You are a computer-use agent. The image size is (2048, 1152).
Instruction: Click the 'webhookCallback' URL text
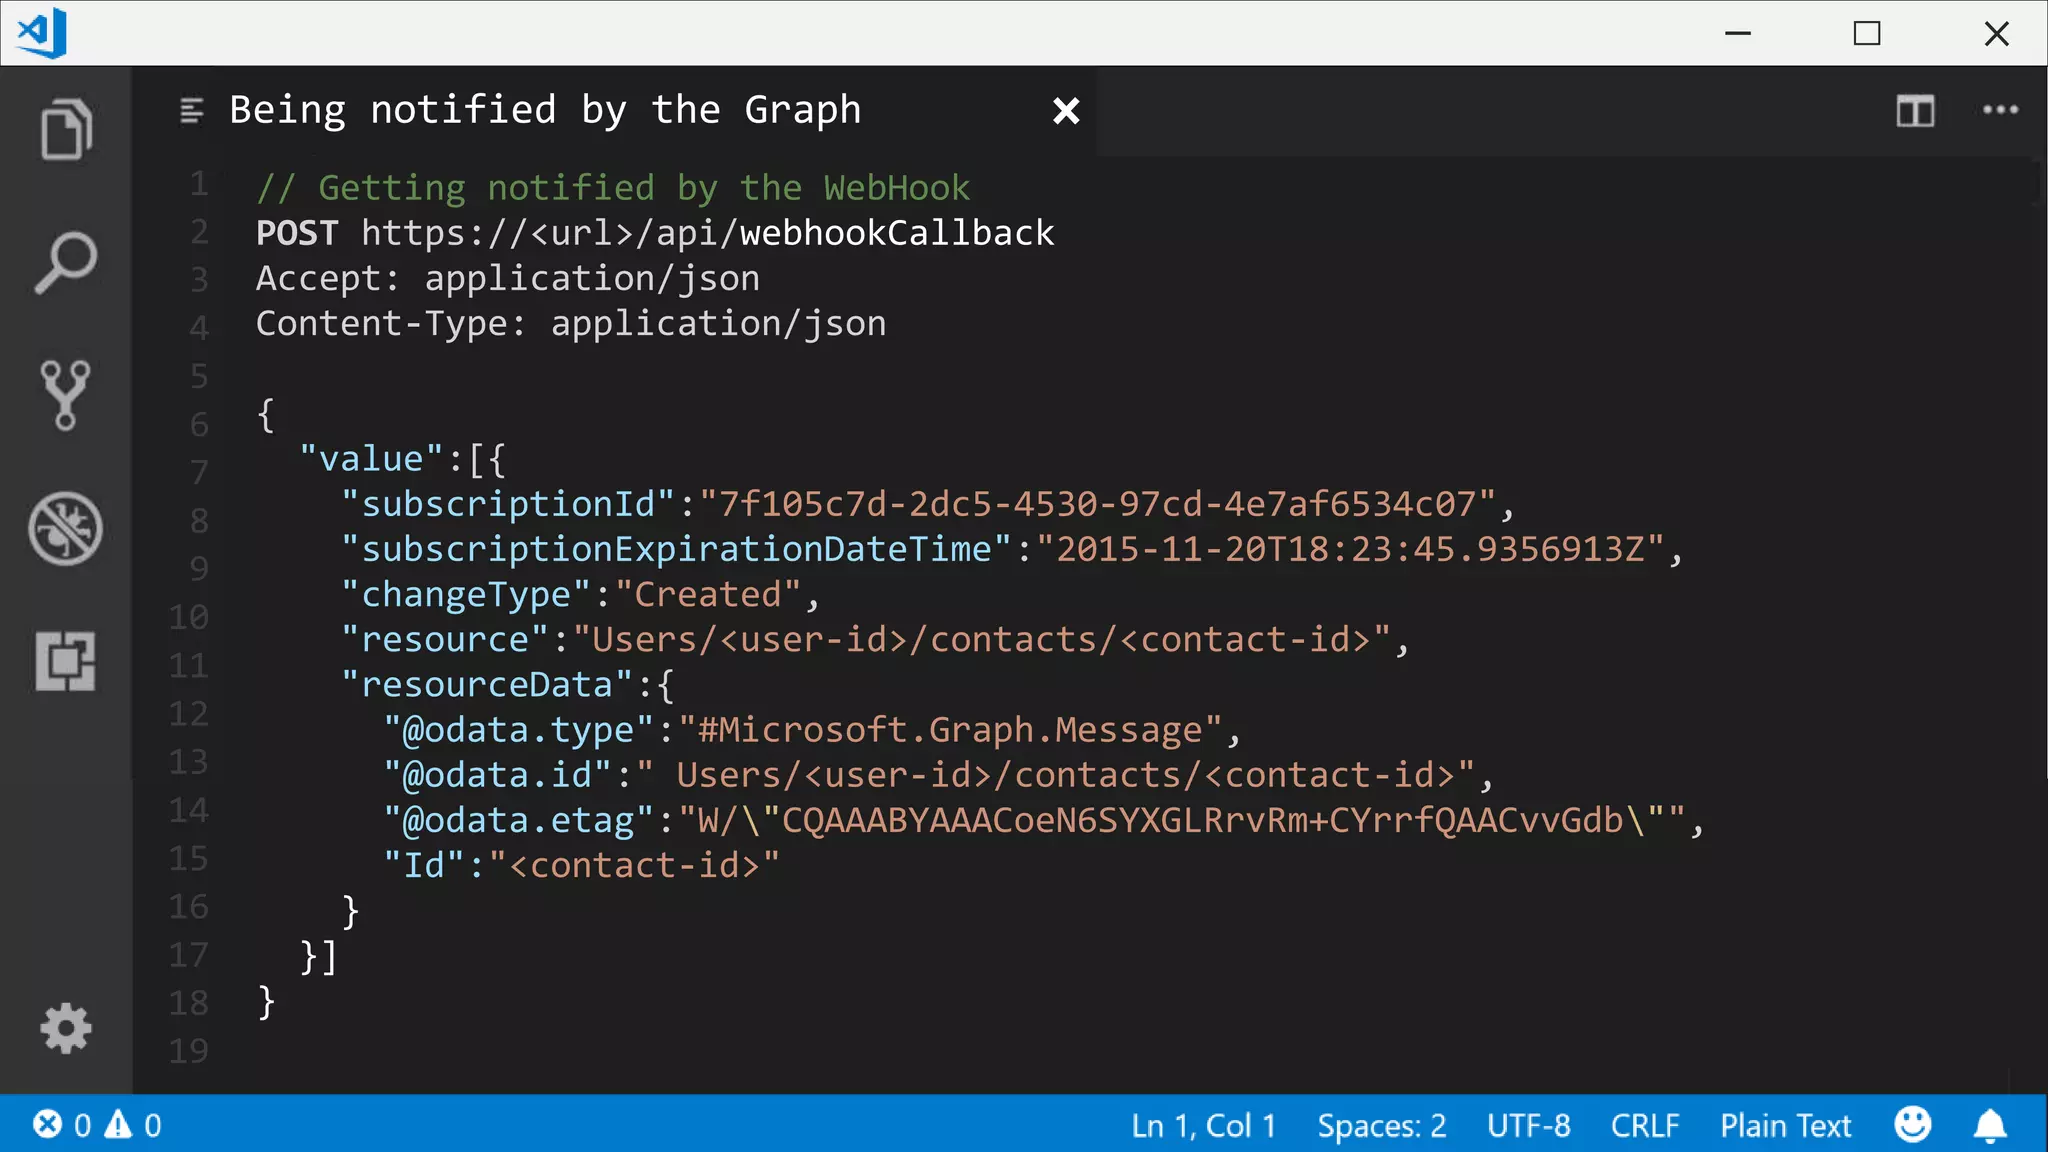pyautogui.click(x=897, y=233)
